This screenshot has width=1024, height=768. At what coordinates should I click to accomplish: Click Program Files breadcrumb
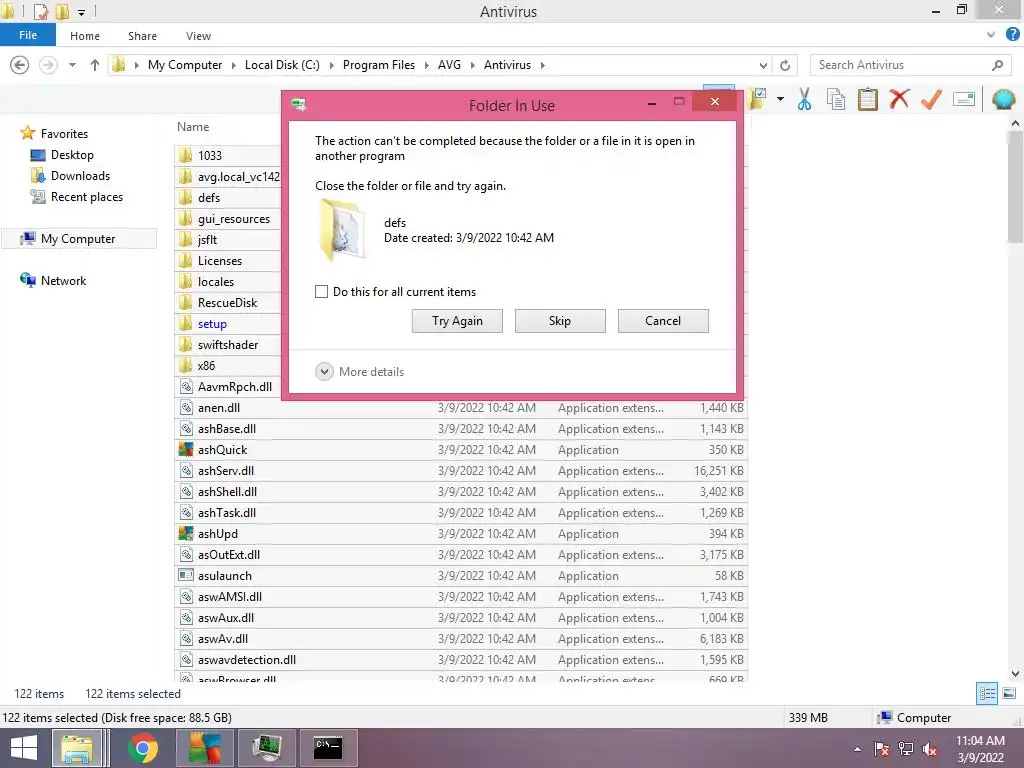(x=379, y=65)
